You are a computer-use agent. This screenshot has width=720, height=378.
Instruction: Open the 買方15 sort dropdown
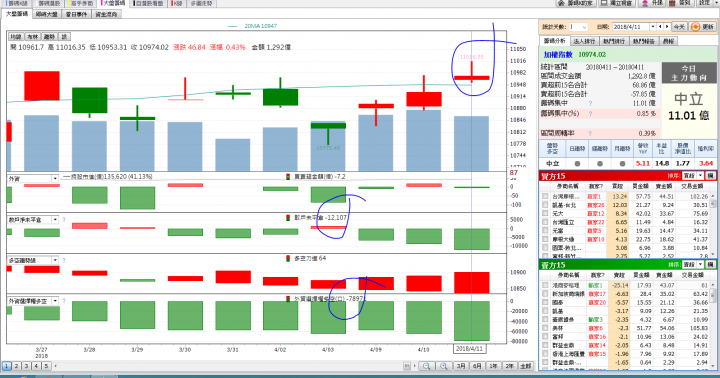(700, 176)
